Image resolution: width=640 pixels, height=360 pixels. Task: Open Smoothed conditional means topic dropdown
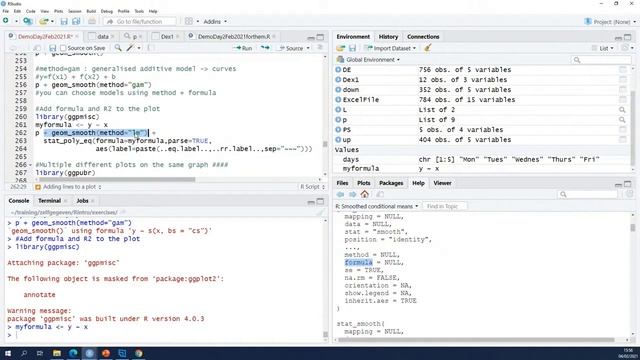(377, 207)
